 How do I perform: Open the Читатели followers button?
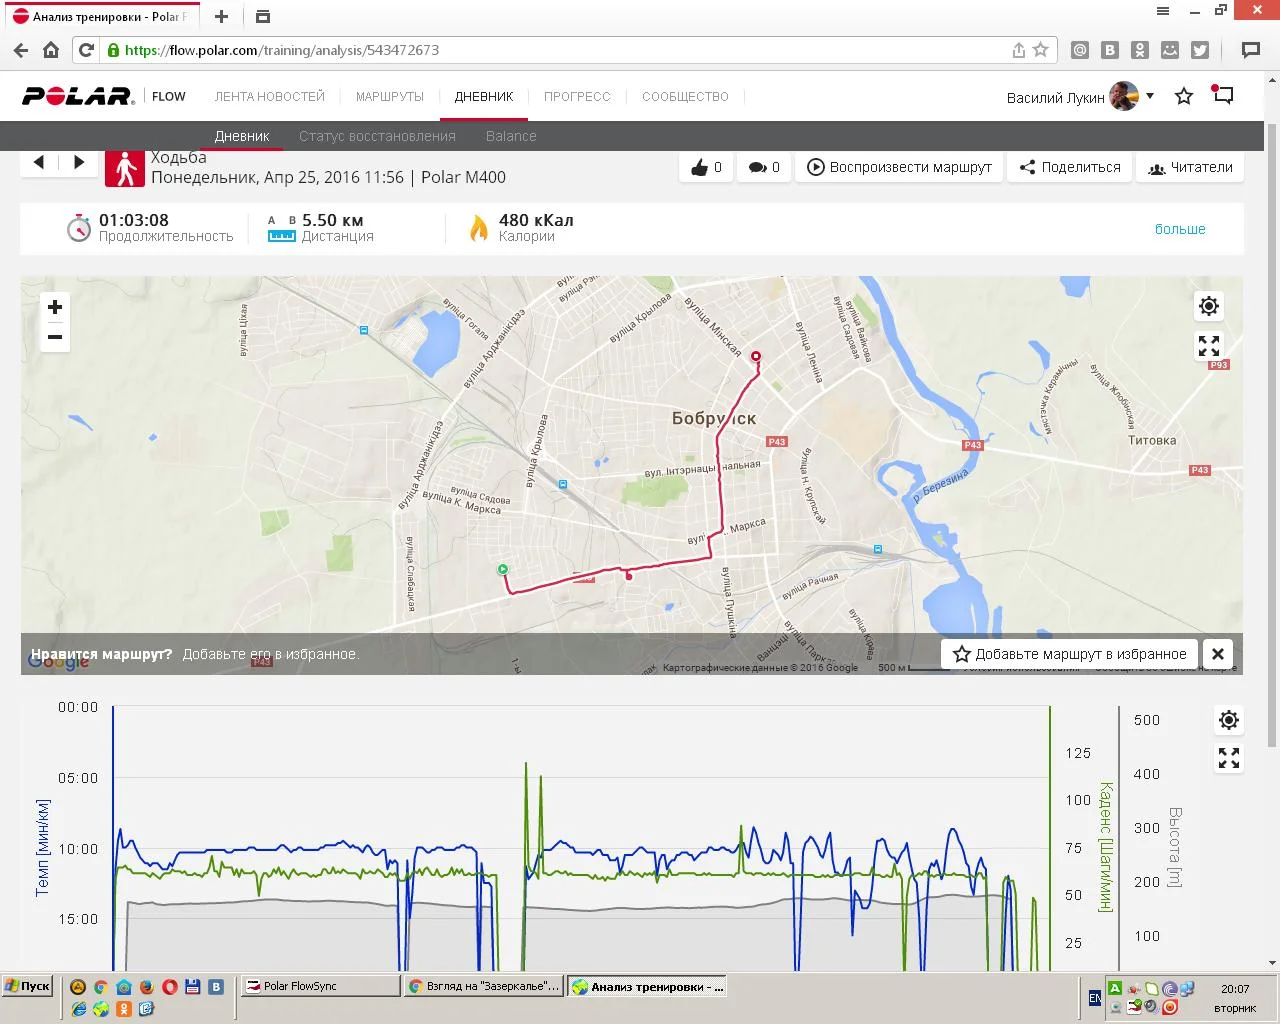point(1190,167)
